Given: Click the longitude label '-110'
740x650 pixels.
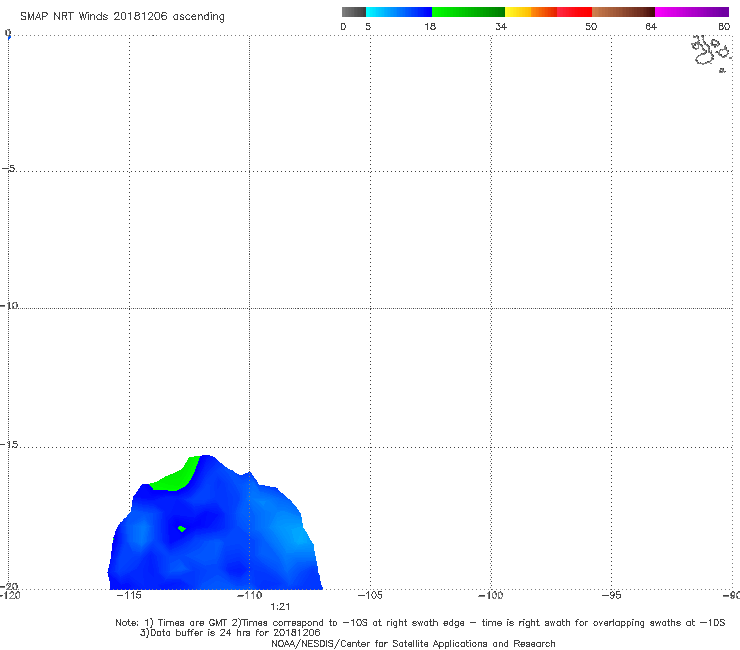Looking at the screenshot, I should coord(249,595).
